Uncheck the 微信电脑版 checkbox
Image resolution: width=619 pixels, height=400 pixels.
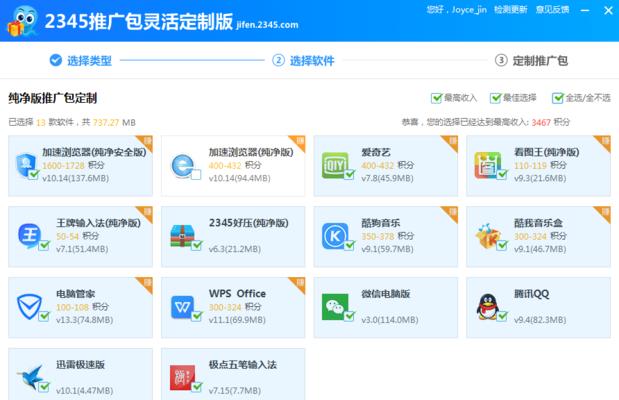click(349, 316)
